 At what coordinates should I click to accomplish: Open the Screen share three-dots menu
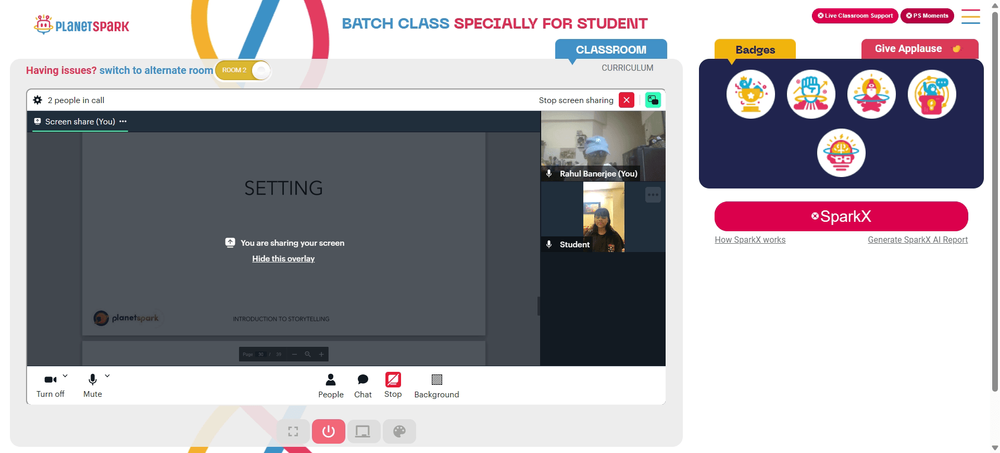pyautogui.click(x=123, y=121)
